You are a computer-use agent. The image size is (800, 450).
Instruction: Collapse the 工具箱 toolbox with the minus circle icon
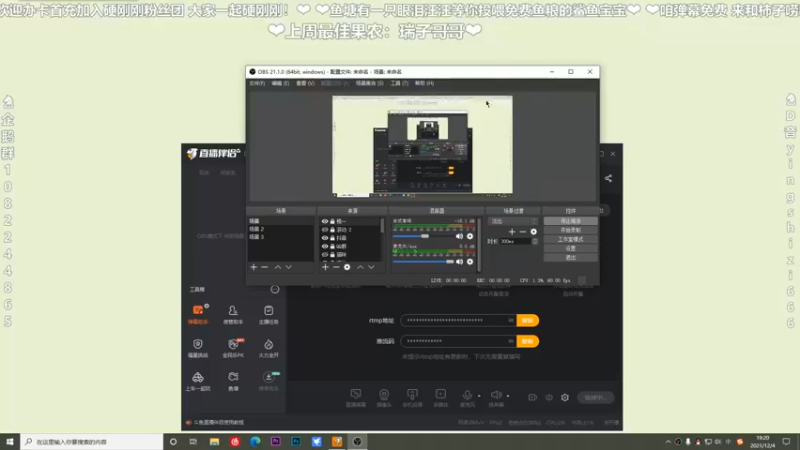[275, 289]
